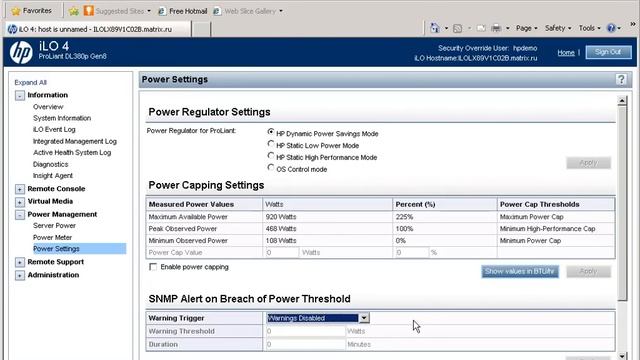
Task: Open a new blank browser tab
Action: pyautogui.click(x=201, y=29)
